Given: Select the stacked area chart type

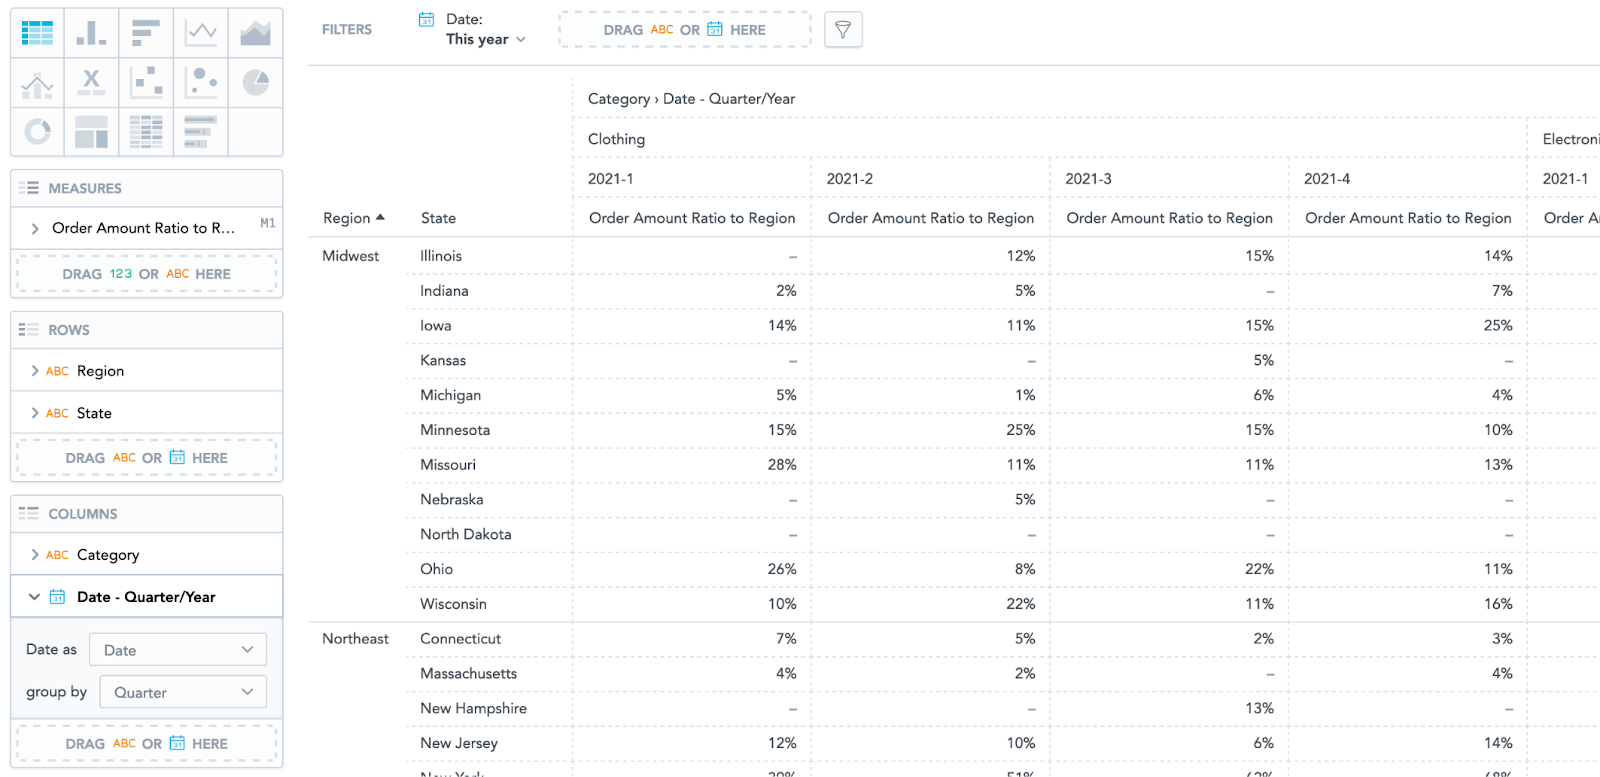Looking at the screenshot, I should pyautogui.click(x=255, y=33).
